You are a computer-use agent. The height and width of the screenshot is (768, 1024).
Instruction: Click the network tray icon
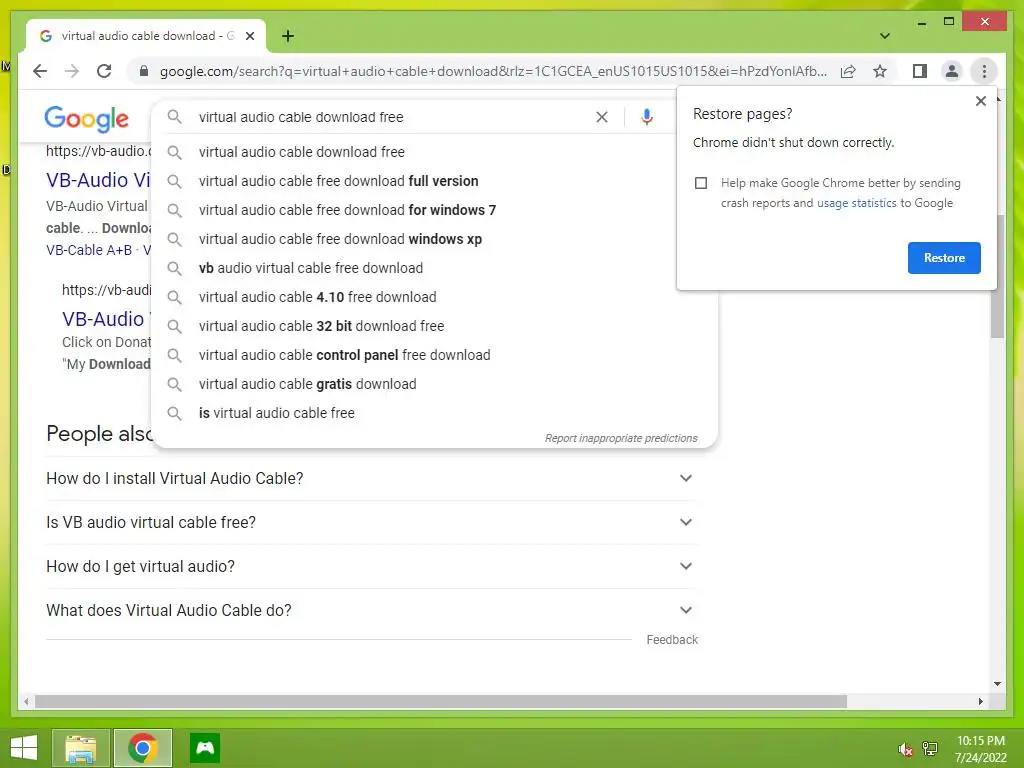pyautogui.click(x=930, y=749)
